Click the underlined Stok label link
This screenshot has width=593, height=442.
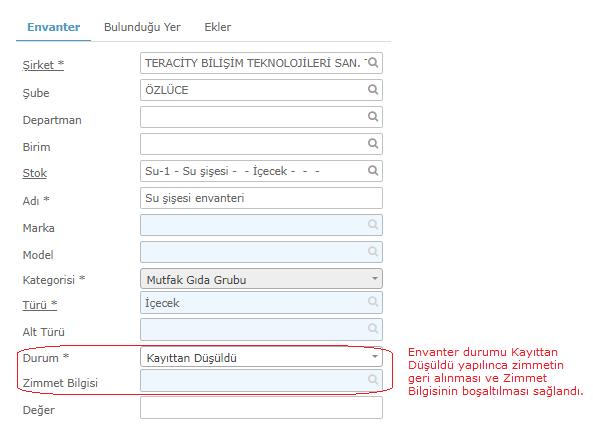click(x=34, y=173)
